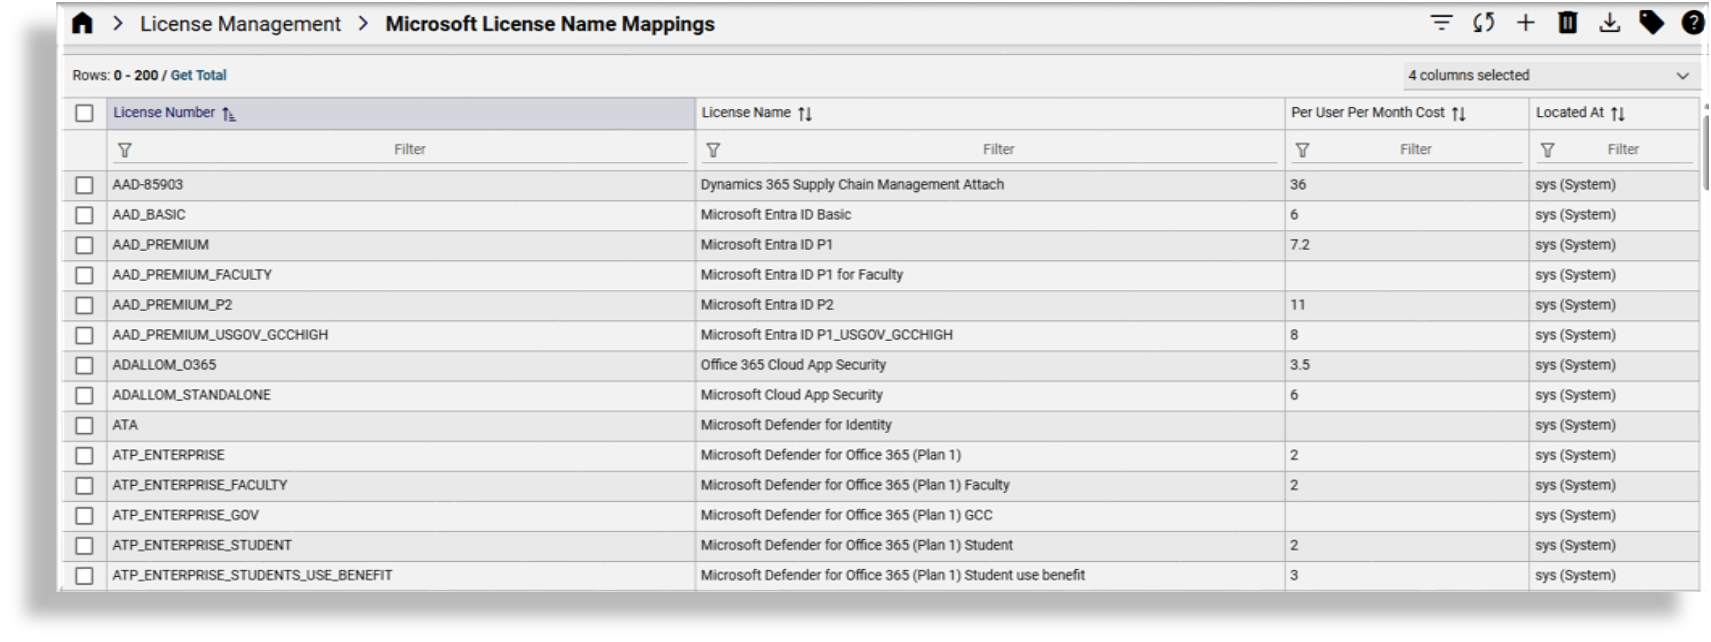Check the ATP_ENTERPRISE_STUDENT row checkbox
1711x642 pixels.
(x=85, y=545)
